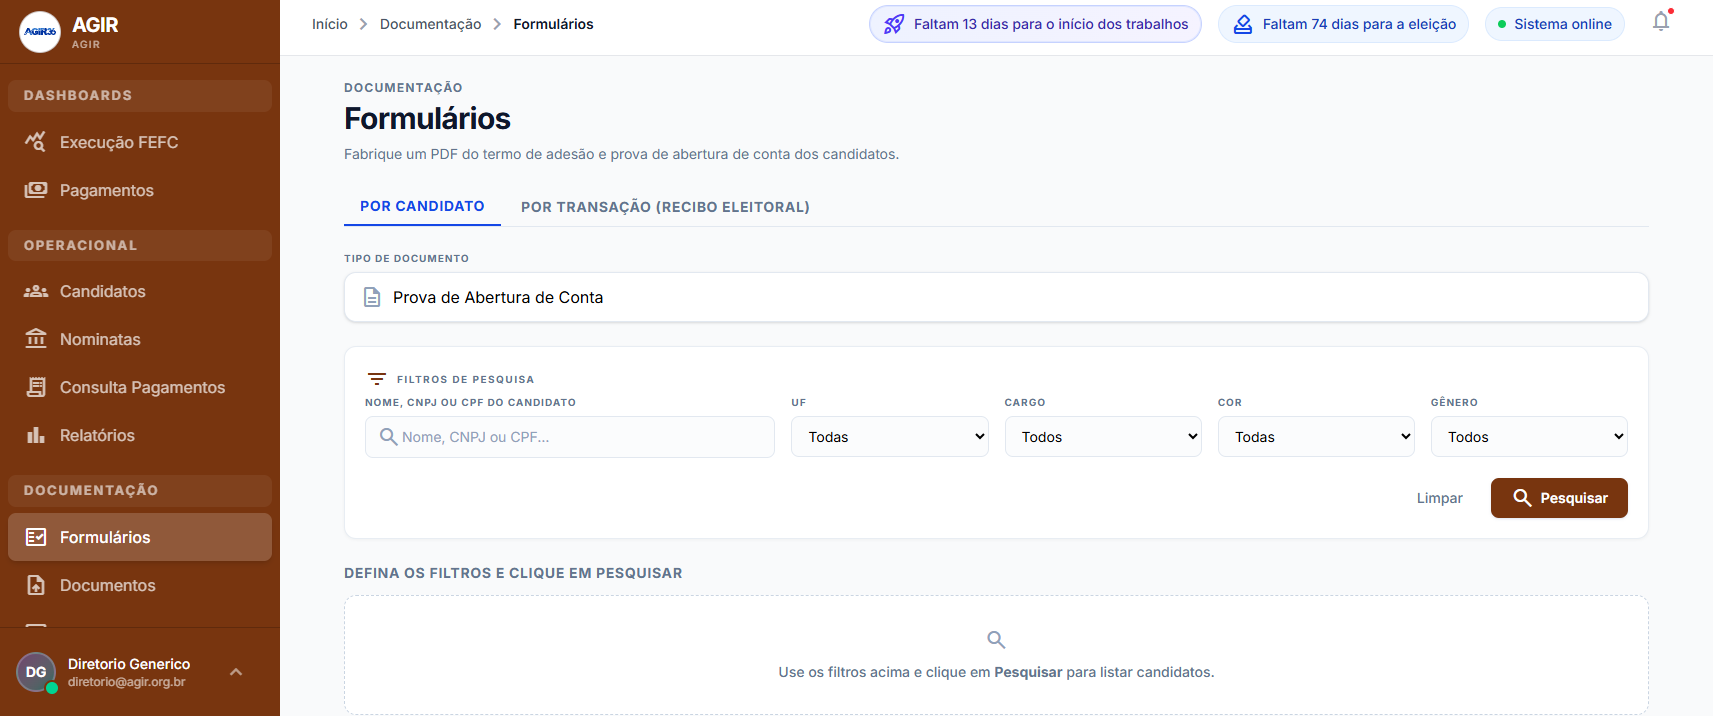The width and height of the screenshot is (1713, 716).
Task: Click the Documentação sidebar section header
Action: pyautogui.click(x=140, y=490)
